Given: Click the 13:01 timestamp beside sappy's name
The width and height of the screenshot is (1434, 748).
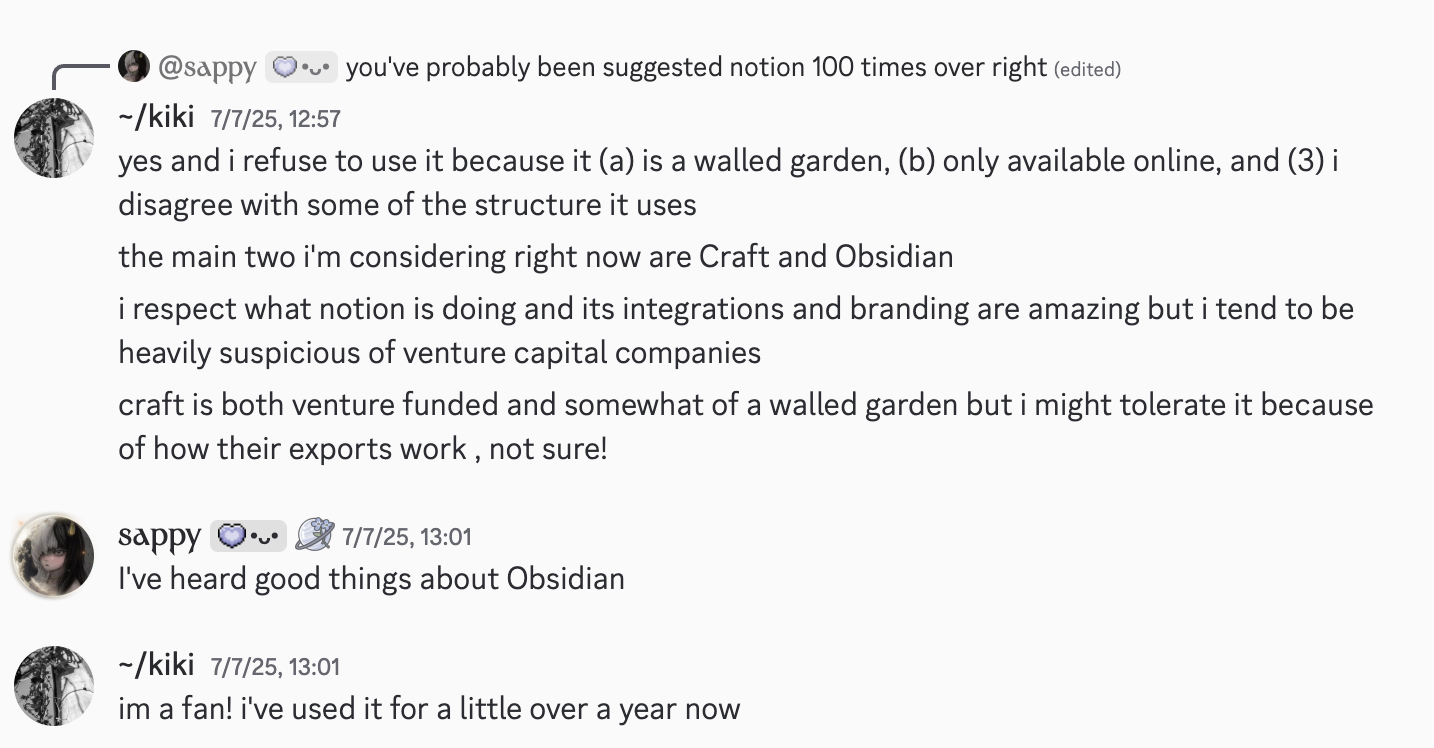Looking at the screenshot, I should click(406, 537).
